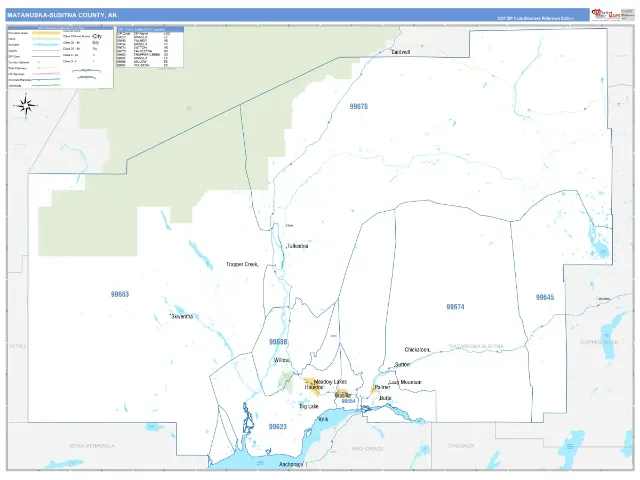
Task: Click the Meadow Lakes place label
Action: (x=330, y=382)
